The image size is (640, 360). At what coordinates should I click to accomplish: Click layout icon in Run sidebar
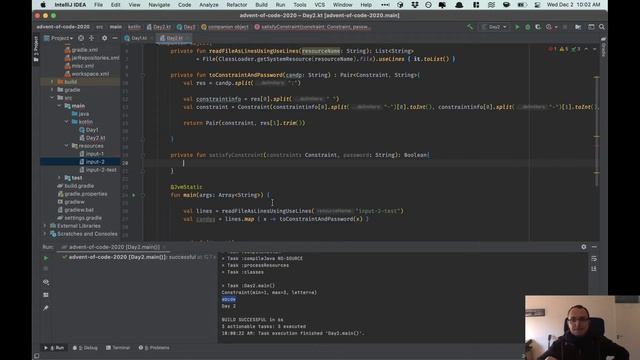tap(46, 295)
